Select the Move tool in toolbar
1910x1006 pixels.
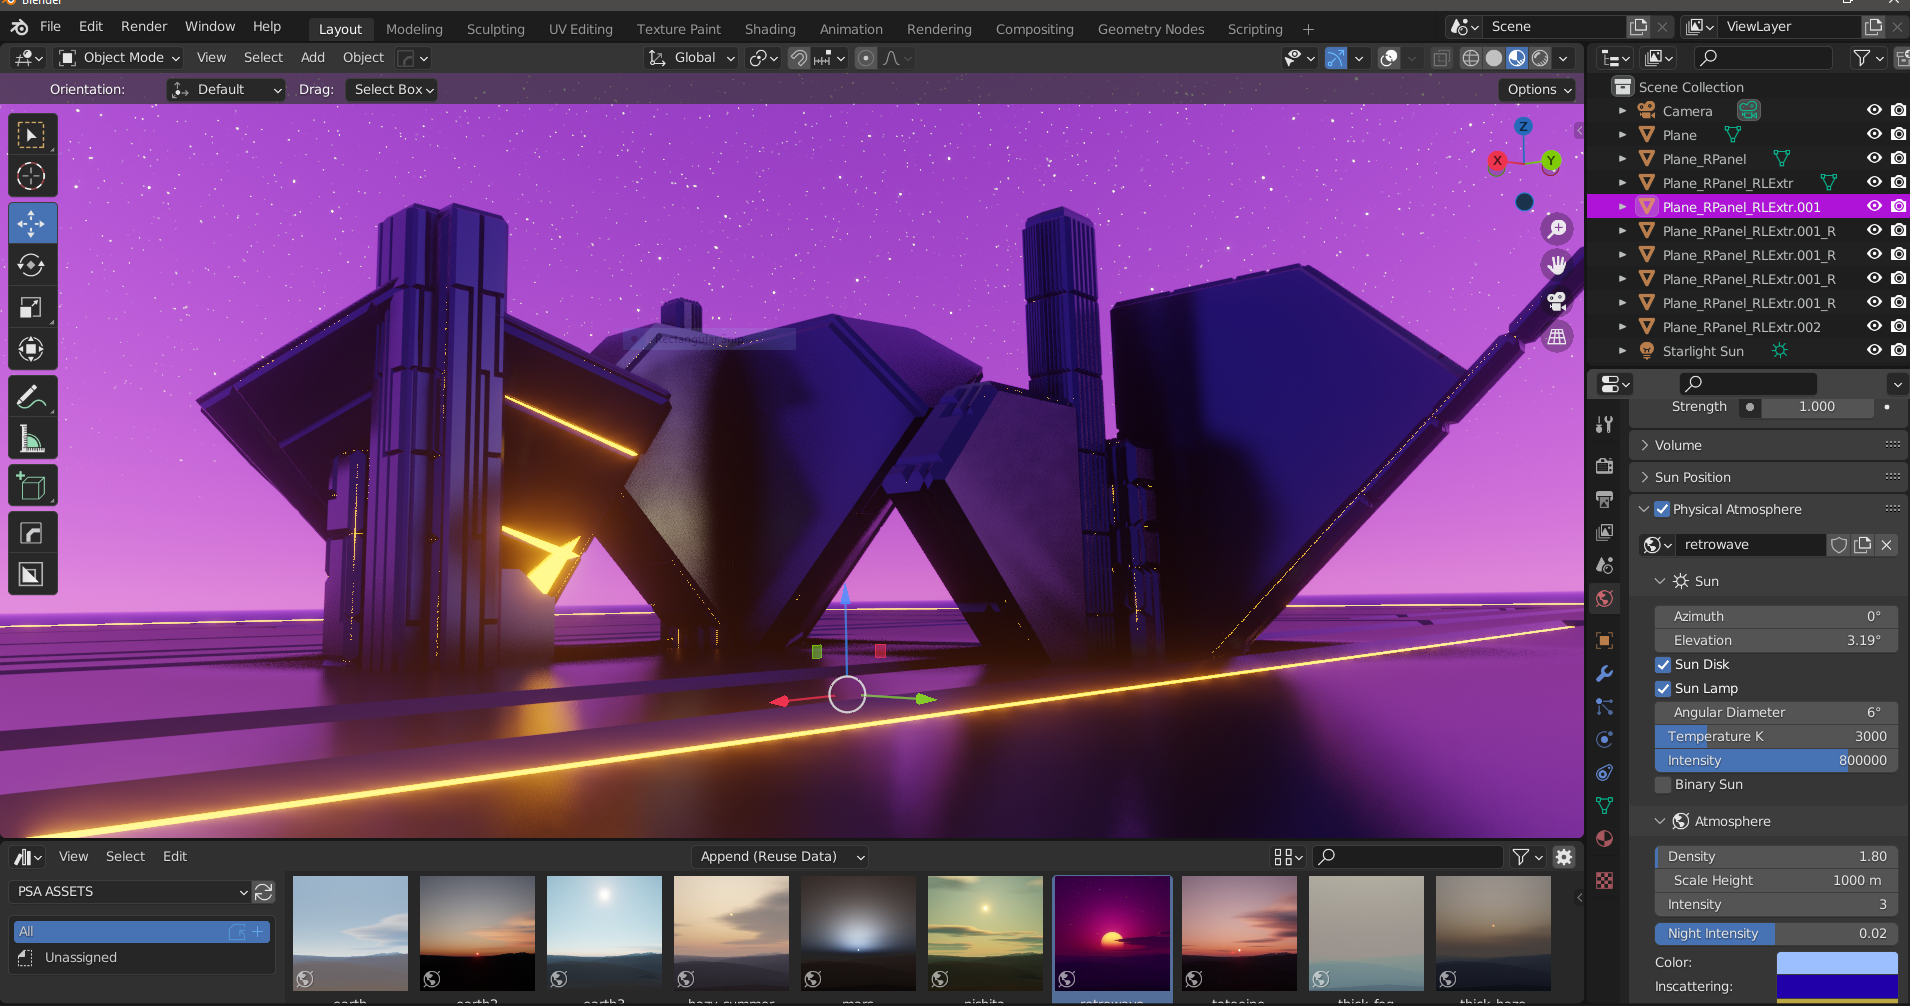coord(31,223)
